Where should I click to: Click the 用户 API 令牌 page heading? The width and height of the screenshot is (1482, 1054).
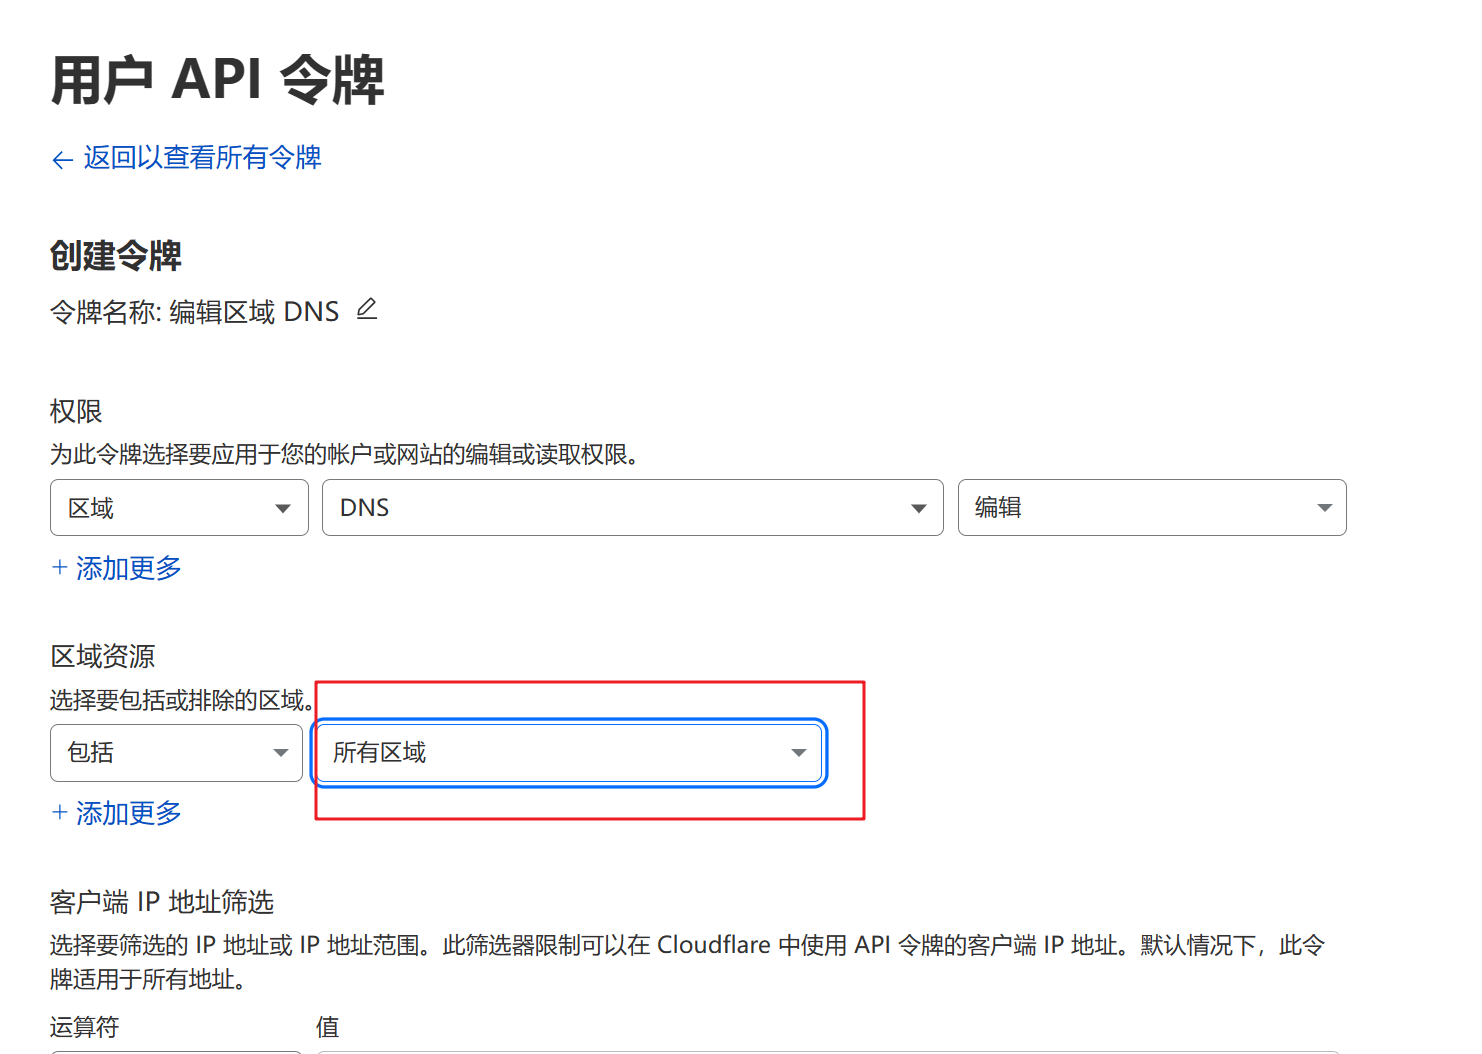pos(217,80)
